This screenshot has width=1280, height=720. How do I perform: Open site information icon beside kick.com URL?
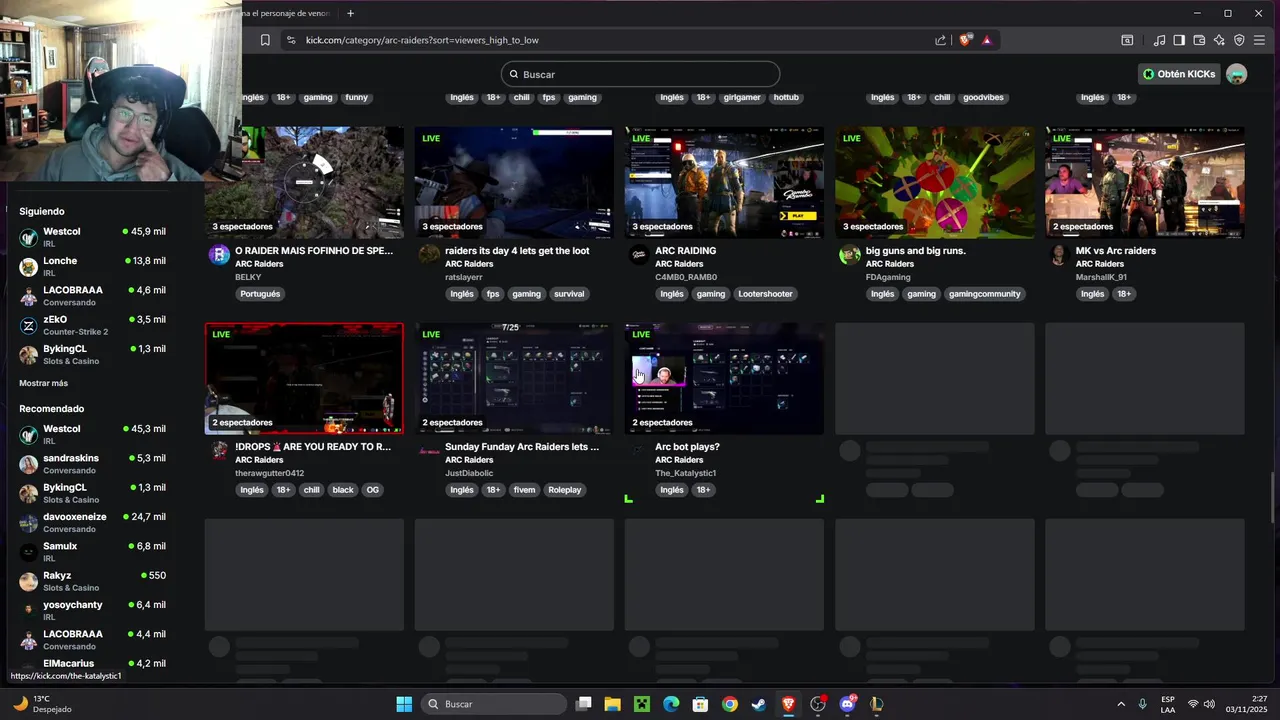pyautogui.click(x=291, y=40)
